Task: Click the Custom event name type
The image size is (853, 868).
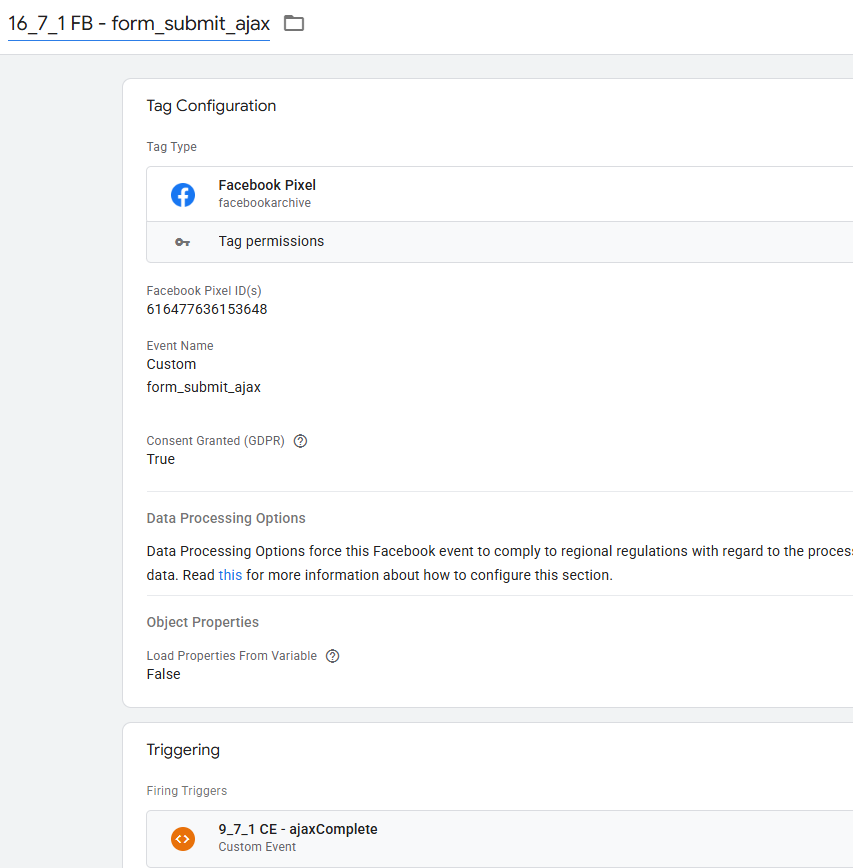Action: point(172,364)
